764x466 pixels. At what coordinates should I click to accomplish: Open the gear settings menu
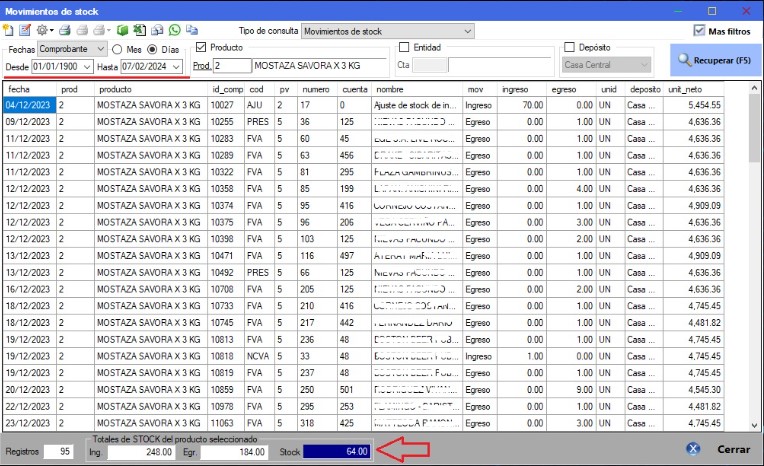click(44, 30)
